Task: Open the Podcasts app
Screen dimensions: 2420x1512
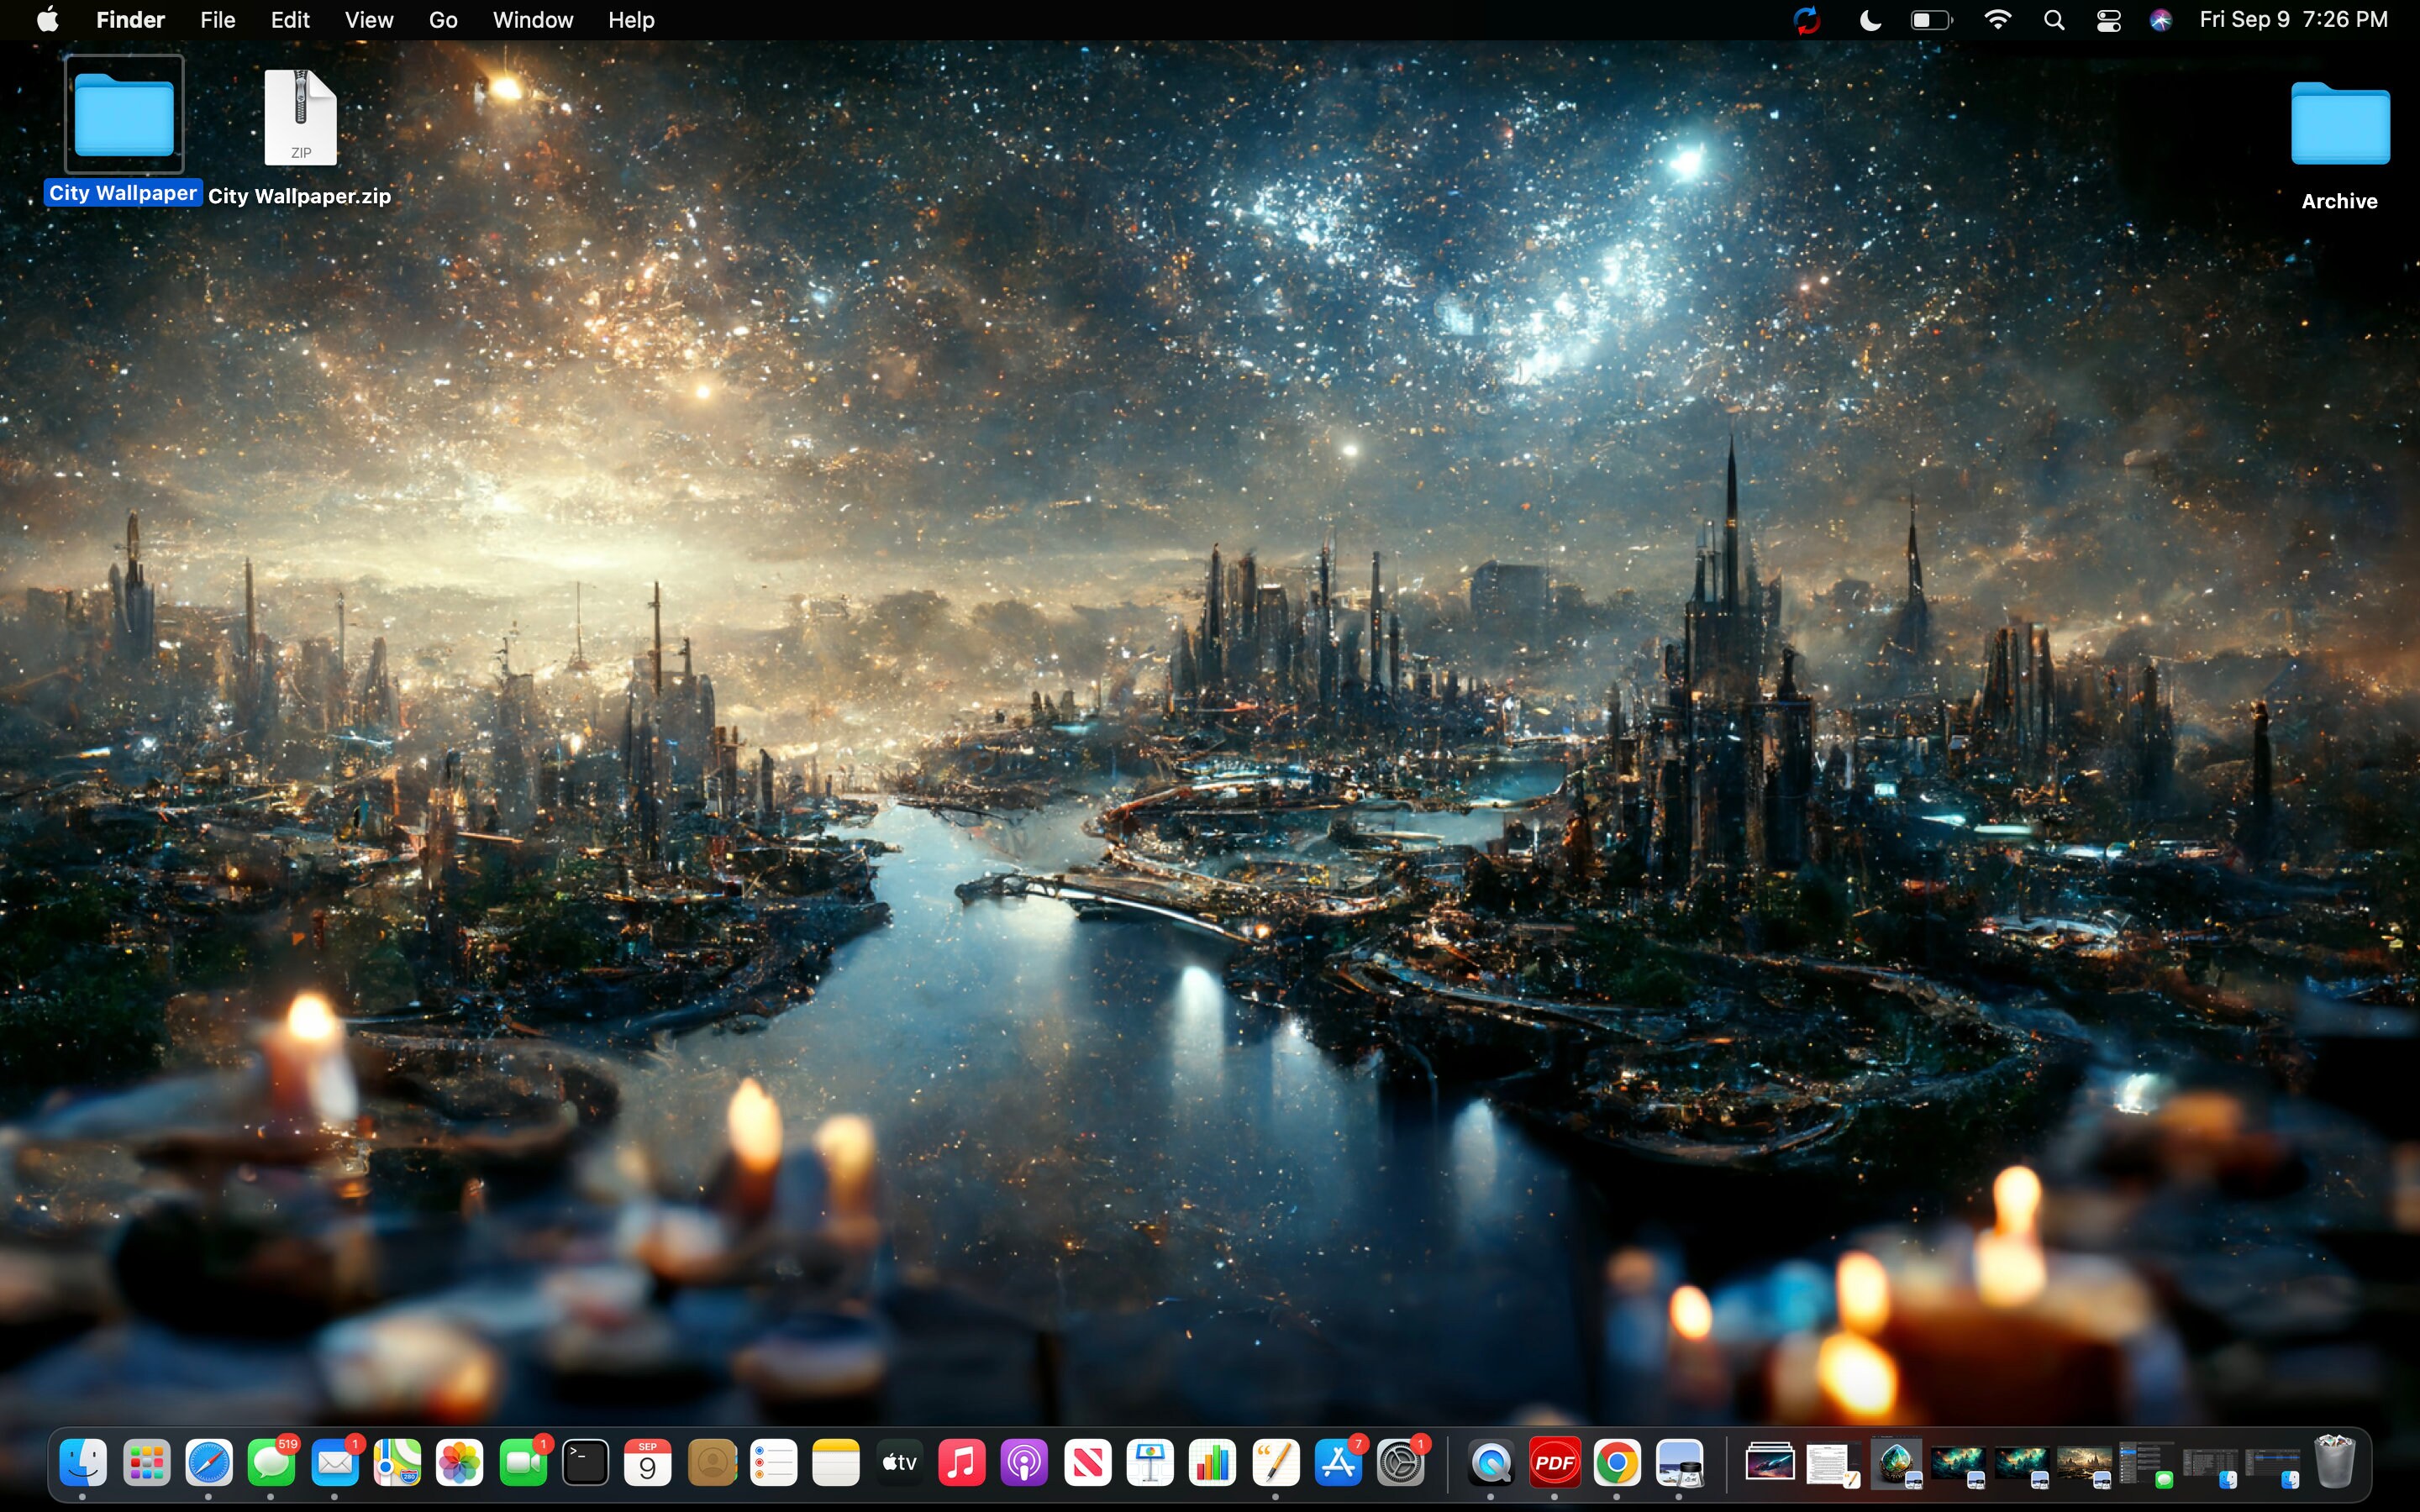Action: tap(1024, 1461)
